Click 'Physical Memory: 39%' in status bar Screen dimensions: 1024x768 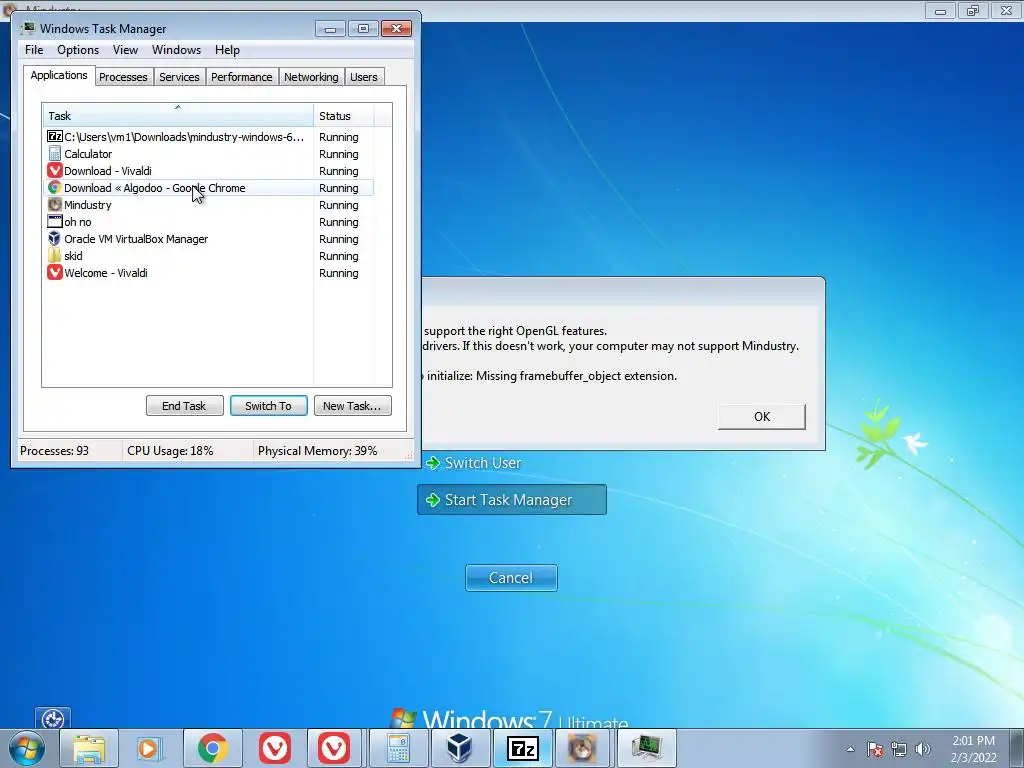tap(317, 451)
